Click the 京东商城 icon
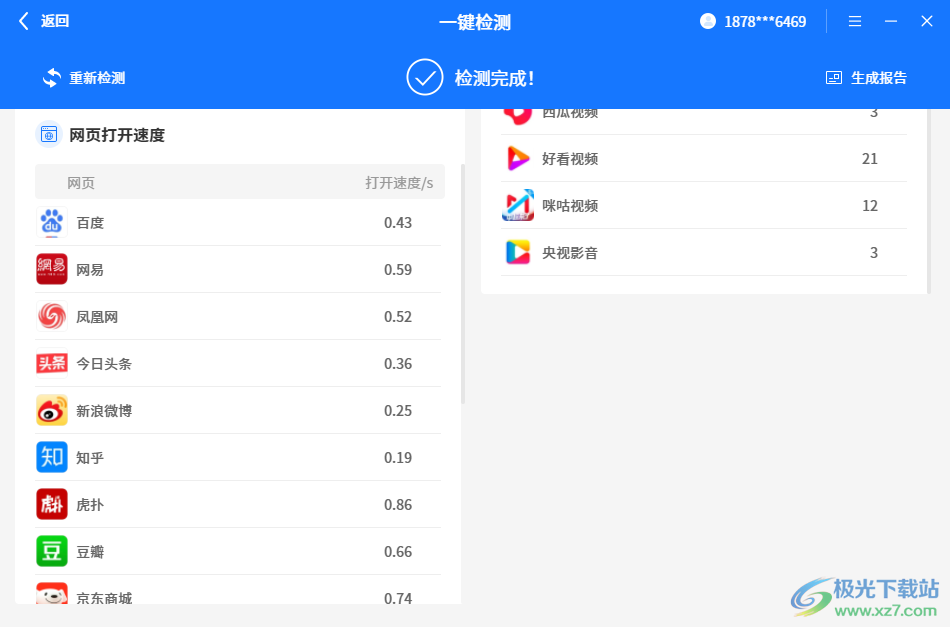The image size is (950, 627). click(51, 594)
